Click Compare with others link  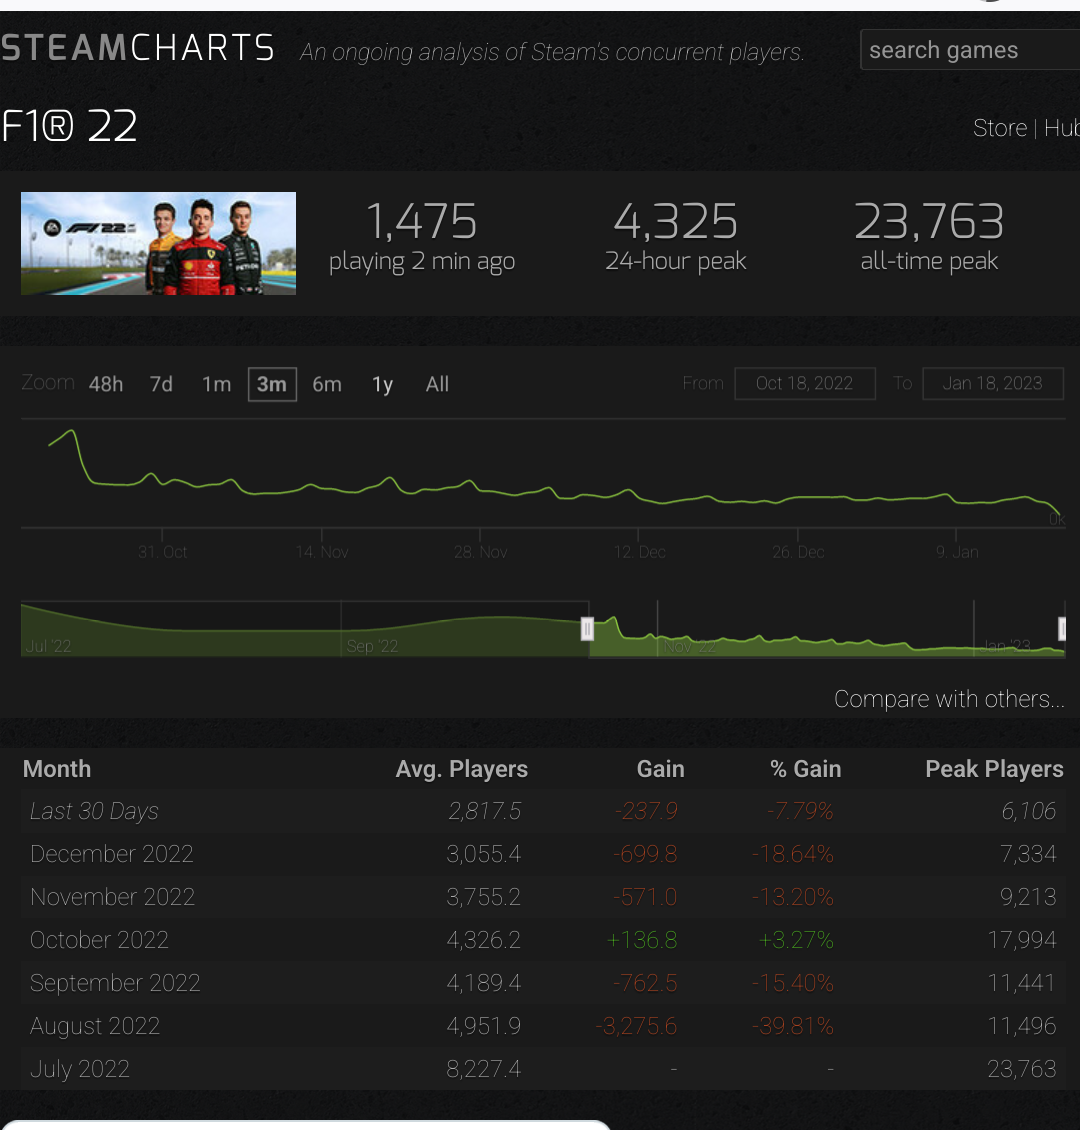(x=949, y=699)
